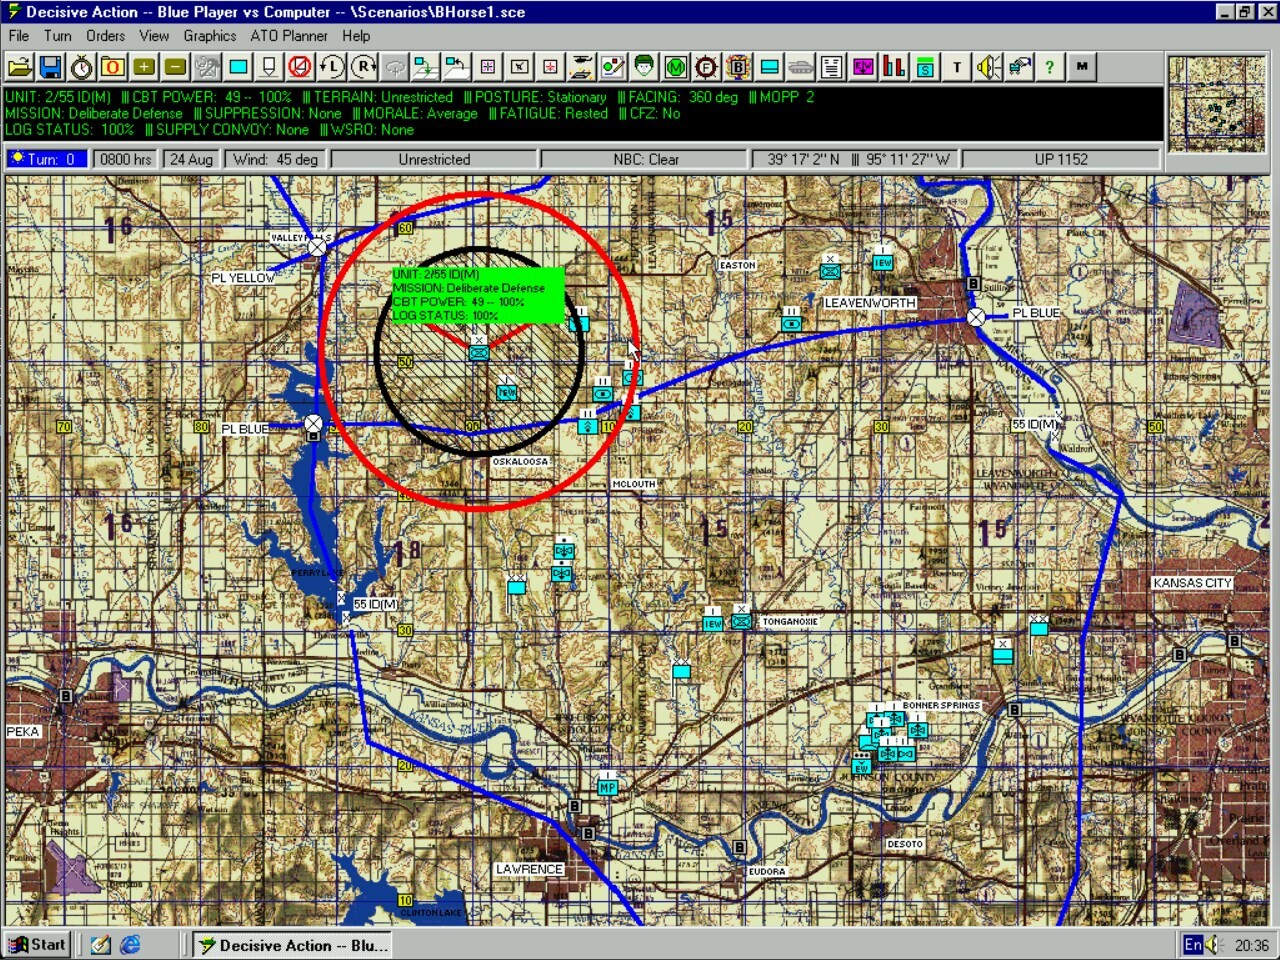Click the TONGANOXIE map label
This screenshot has height=960, width=1280.
click(790, 622)
